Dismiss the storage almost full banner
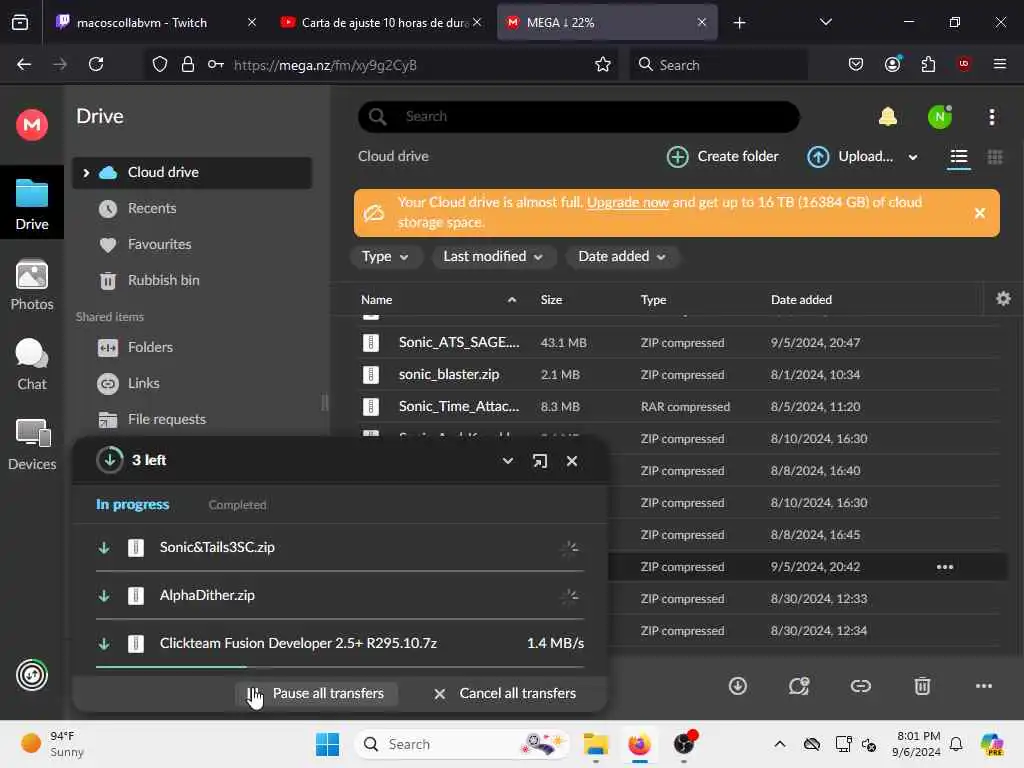The width and height of the screenshot is (1024, 768). click(979, 213)
